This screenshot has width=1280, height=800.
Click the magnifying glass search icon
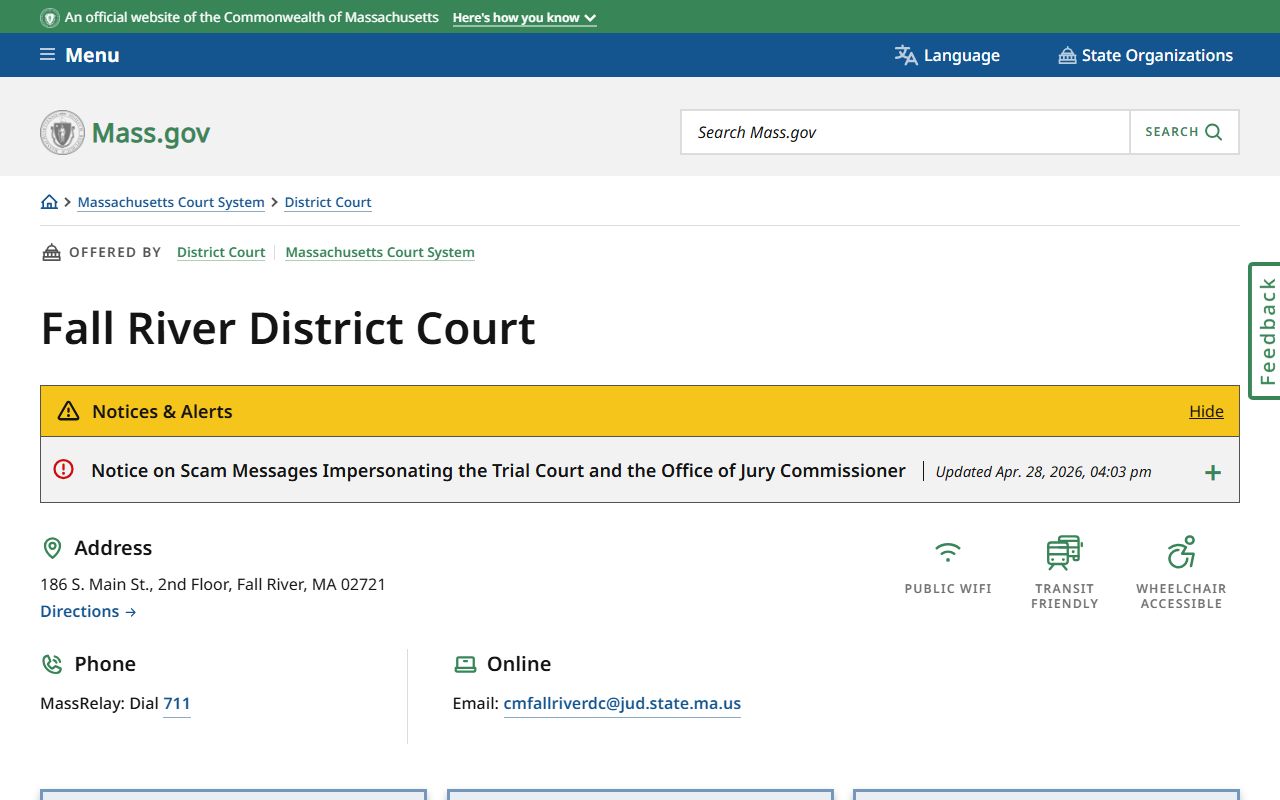click(1214, 132)
